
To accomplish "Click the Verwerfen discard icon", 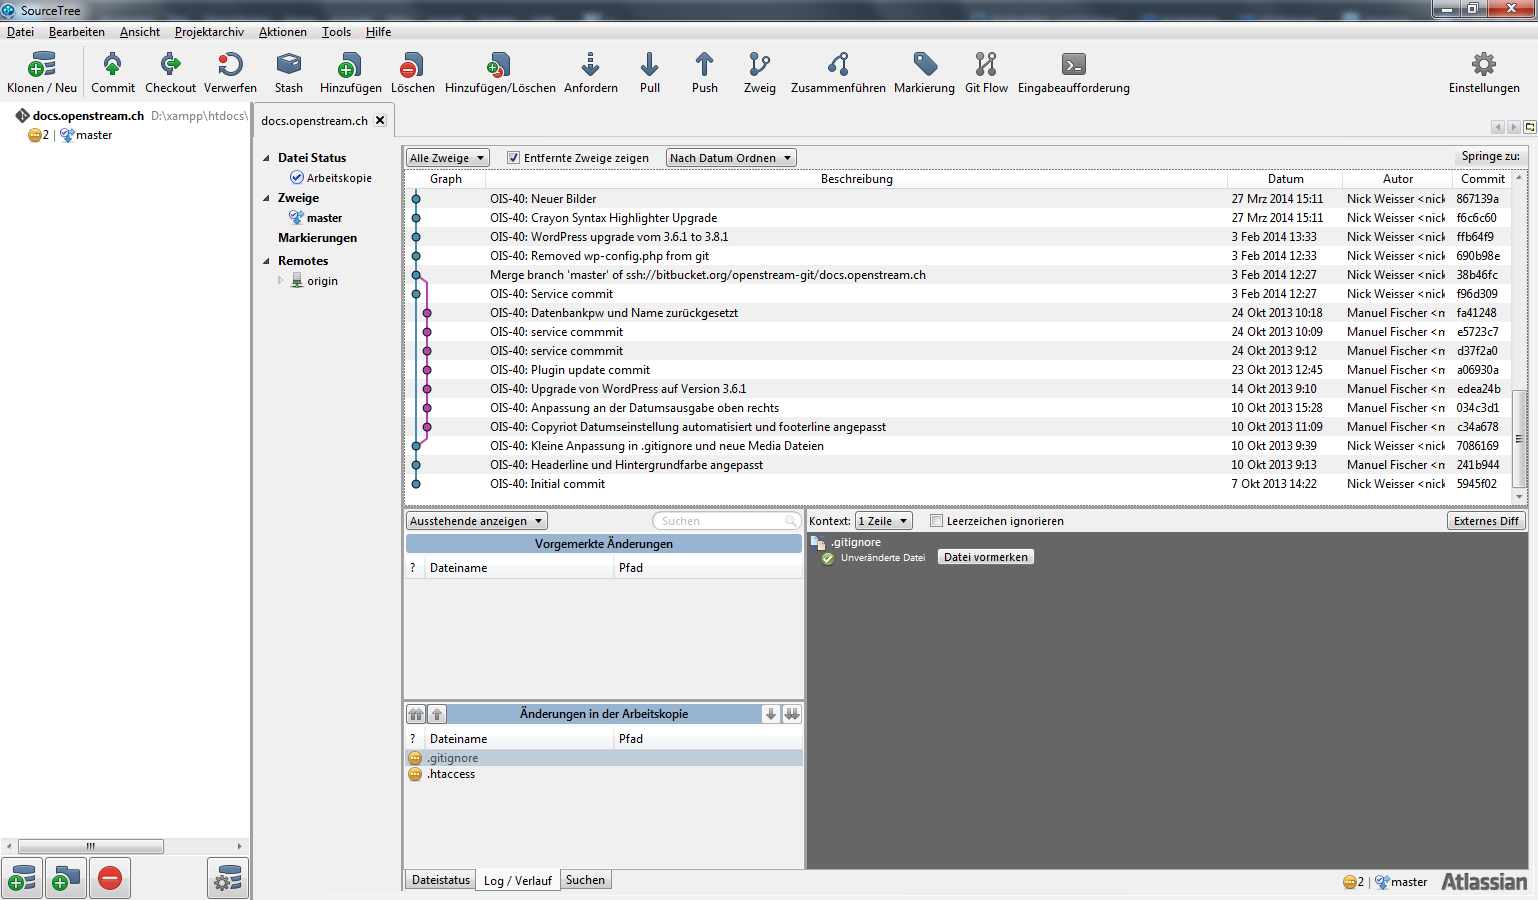I will coord(230,66).
